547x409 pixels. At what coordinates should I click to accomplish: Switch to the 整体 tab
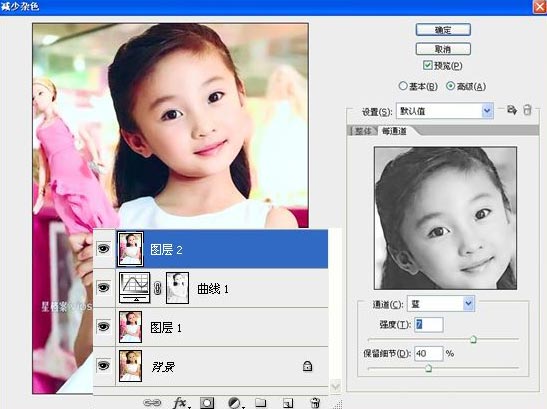(x=363, y=131)
